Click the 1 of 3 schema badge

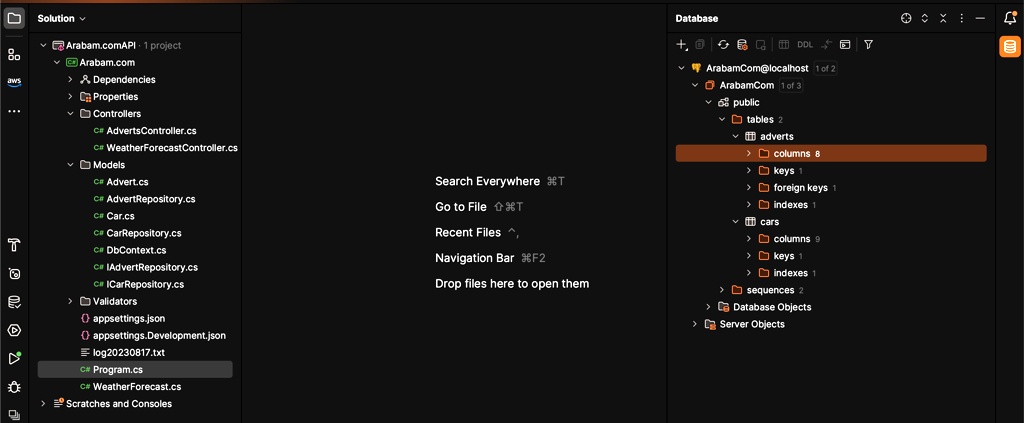click(x=791, y=86)
